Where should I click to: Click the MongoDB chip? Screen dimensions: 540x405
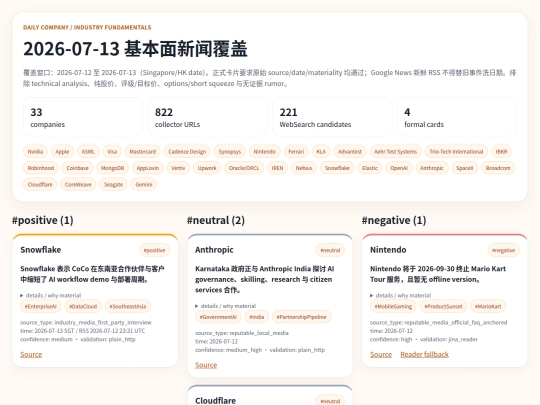tap(112, 168)
